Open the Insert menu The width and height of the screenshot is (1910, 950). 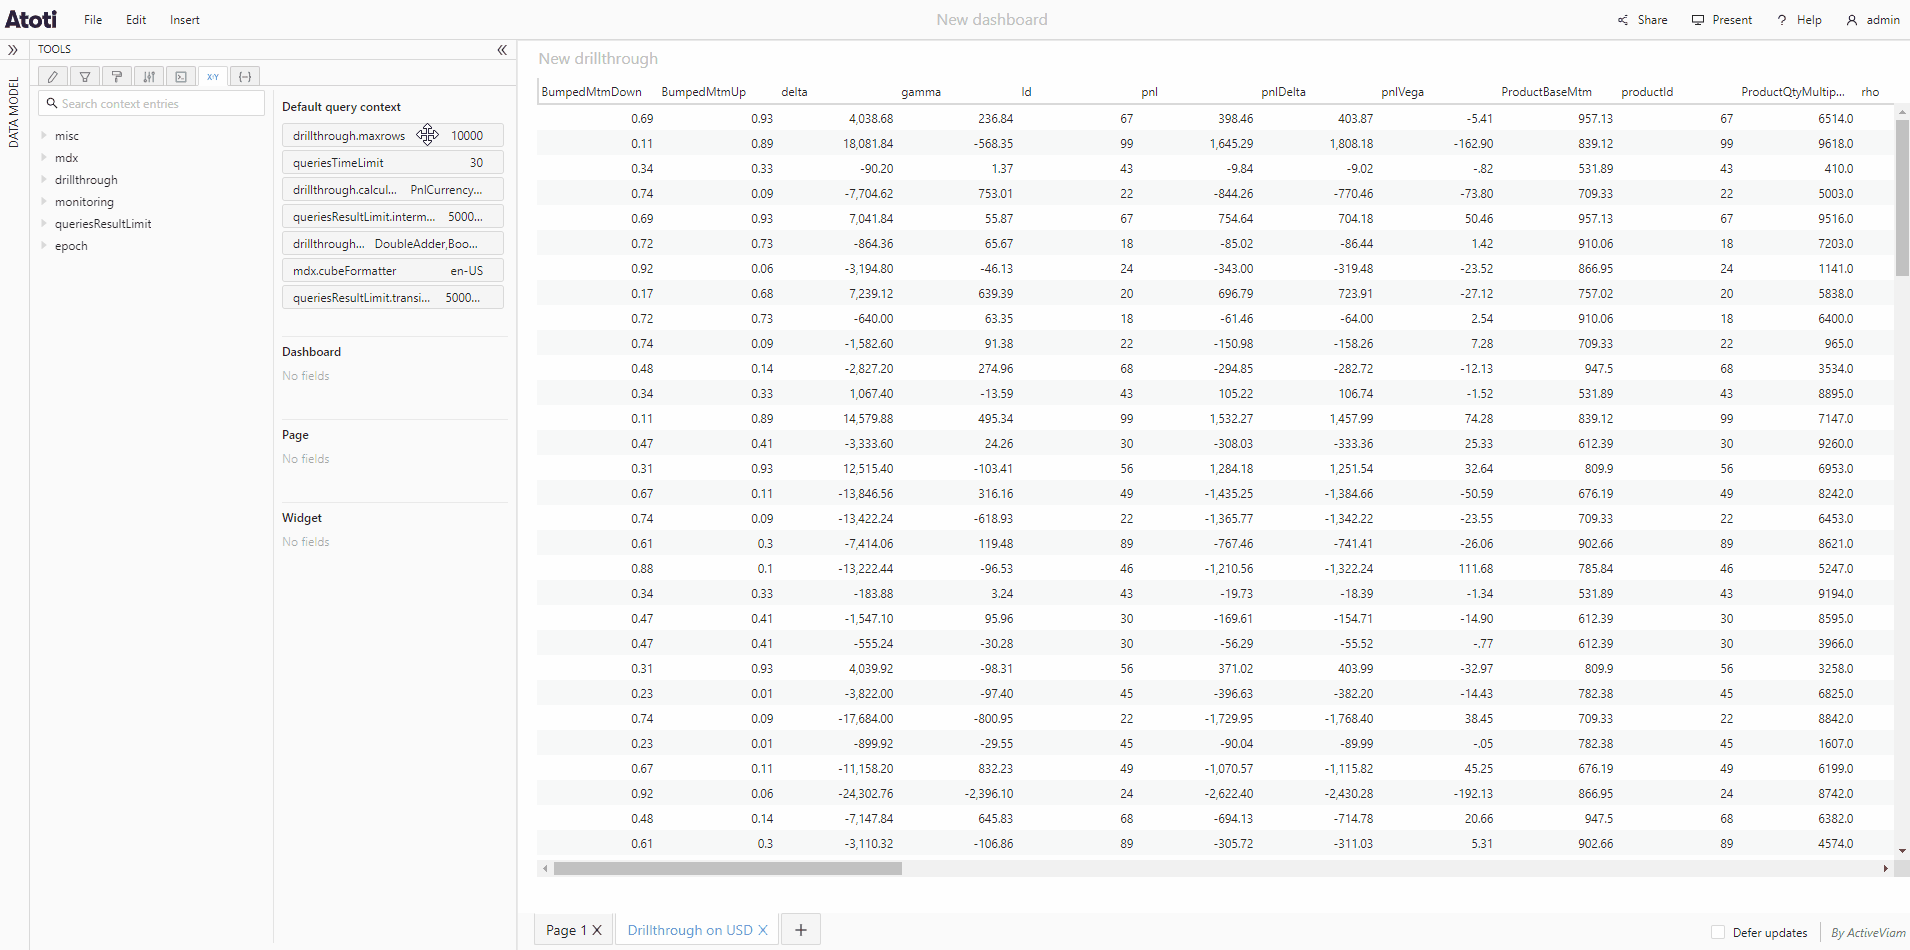(185, 20)
